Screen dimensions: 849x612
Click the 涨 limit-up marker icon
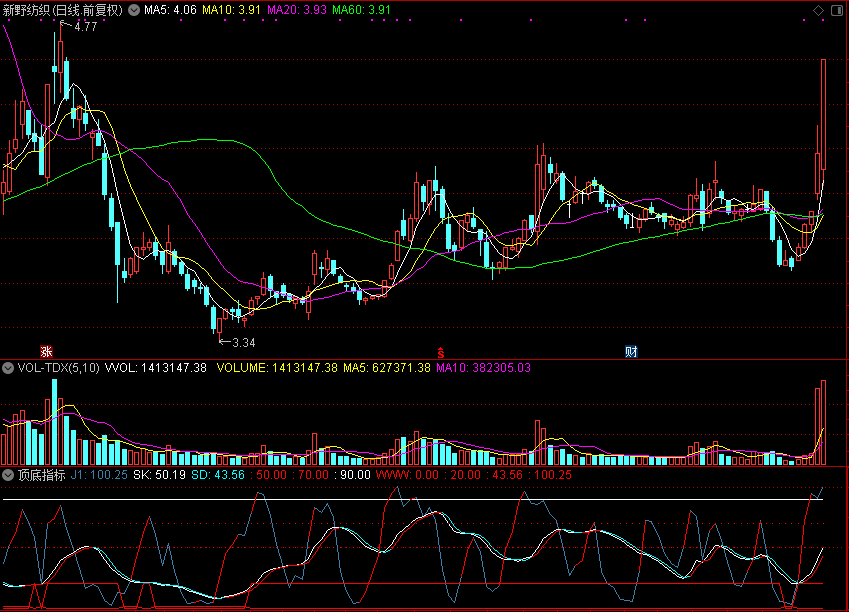point(45,351)
